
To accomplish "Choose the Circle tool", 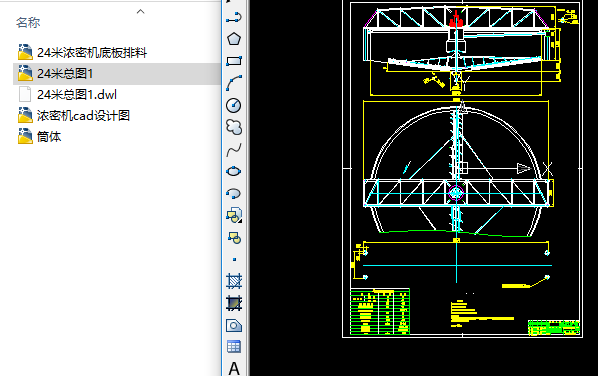I will tap(234, 105).
